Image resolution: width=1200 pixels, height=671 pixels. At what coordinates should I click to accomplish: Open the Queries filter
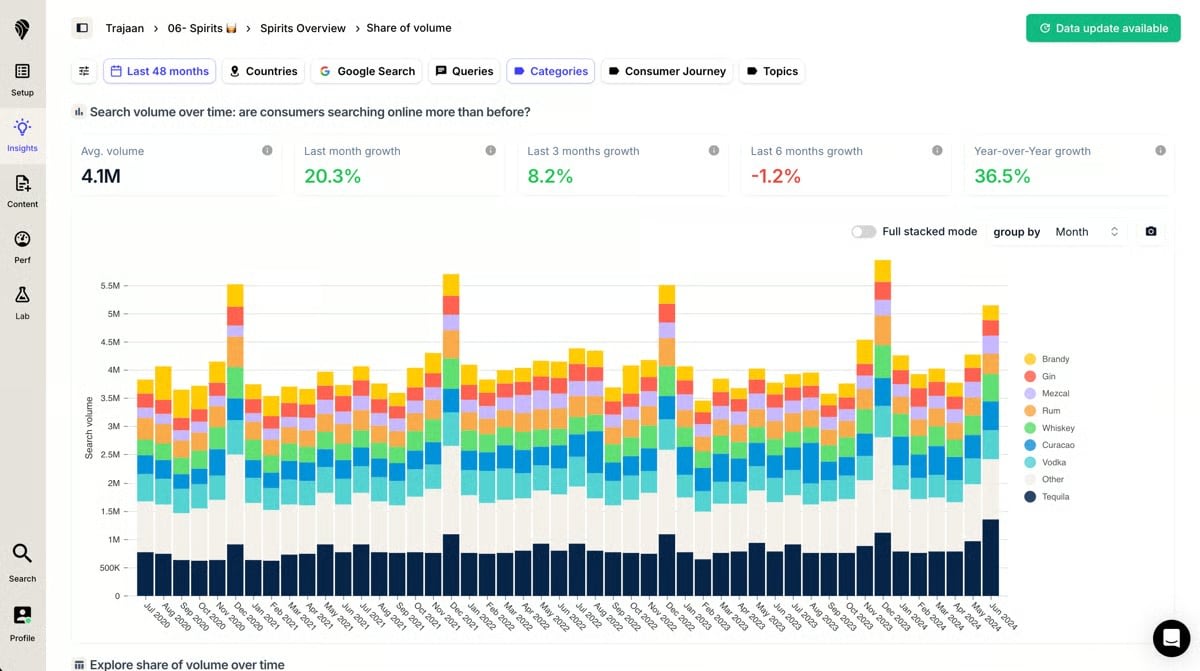tap(464, 71)
